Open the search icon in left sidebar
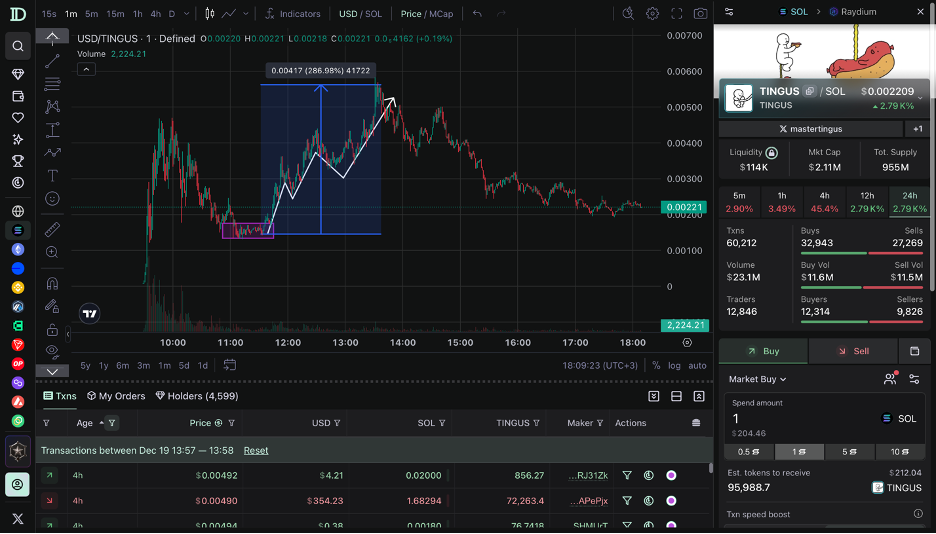The width and height of the screenshot is (936, 534). coord(18,46)
